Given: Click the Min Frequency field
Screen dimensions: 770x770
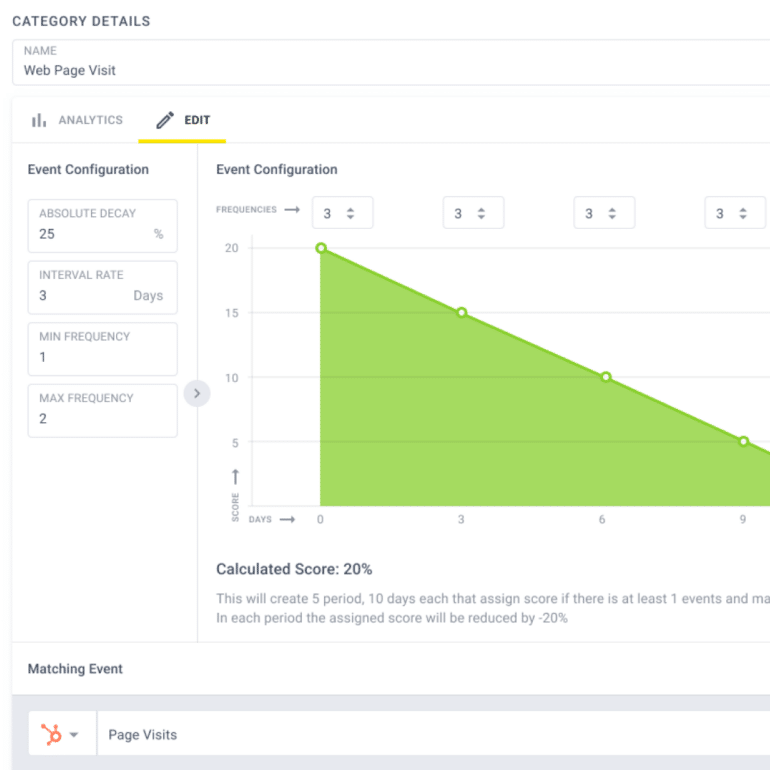Looking at the screenshot, I should (x=103, y=349).
